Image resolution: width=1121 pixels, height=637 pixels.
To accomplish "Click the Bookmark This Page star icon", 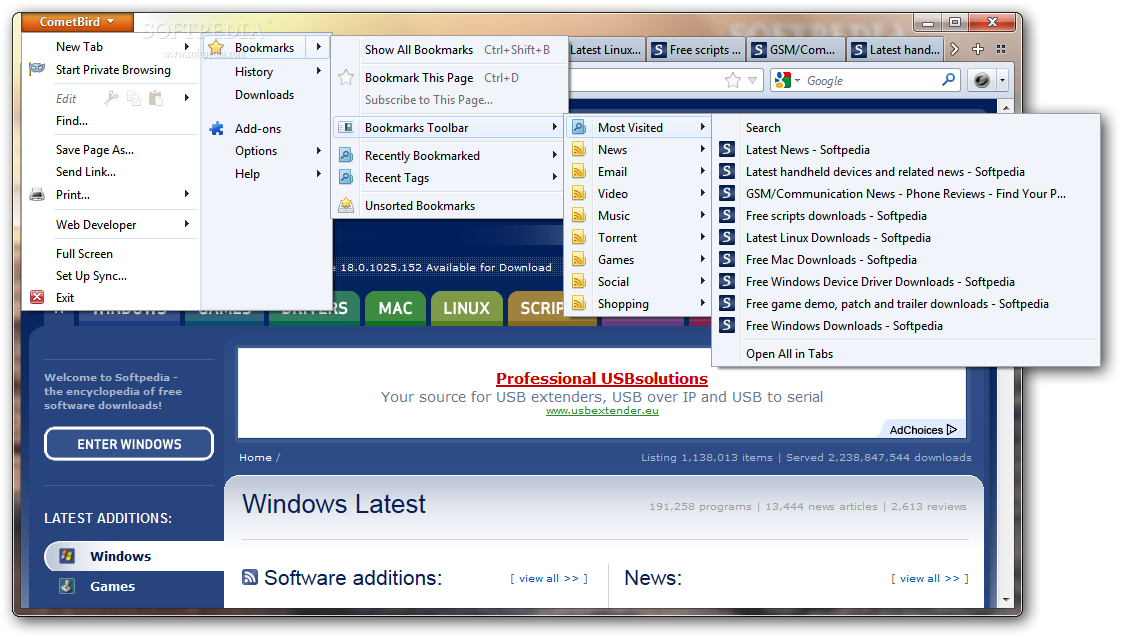I will tap(346, 77).
